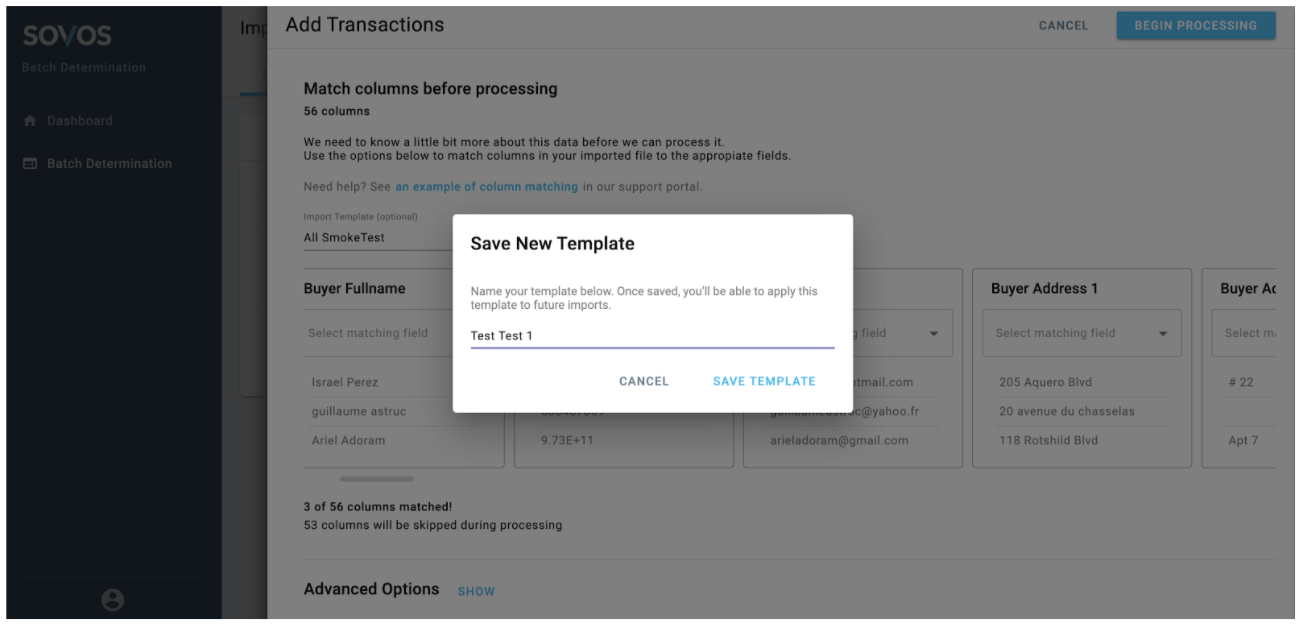Click the Batch Determination sidebar icon
This screenshot has height=628, width=1304.
click(30, 163)
